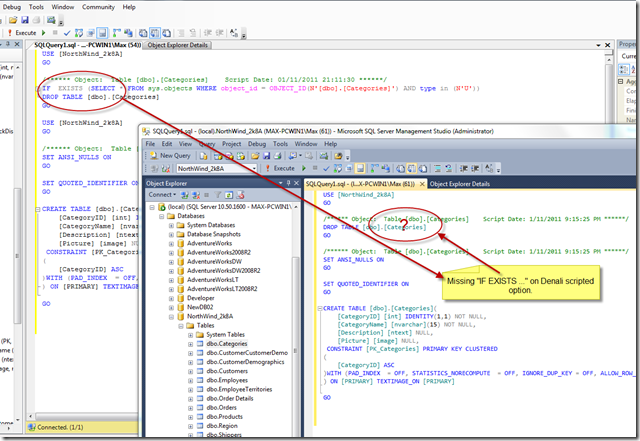Open Database Engine Query icon beside New Query
Screen dimensions: 640x441
tap(203, 156)
